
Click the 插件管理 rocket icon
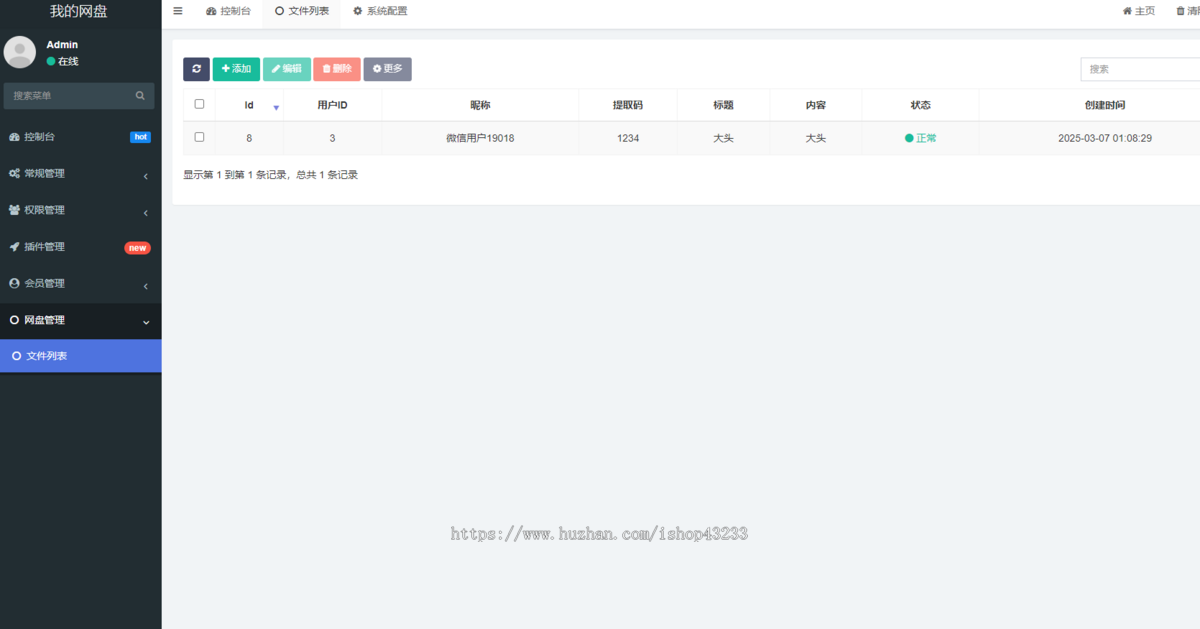coord(14,247)
